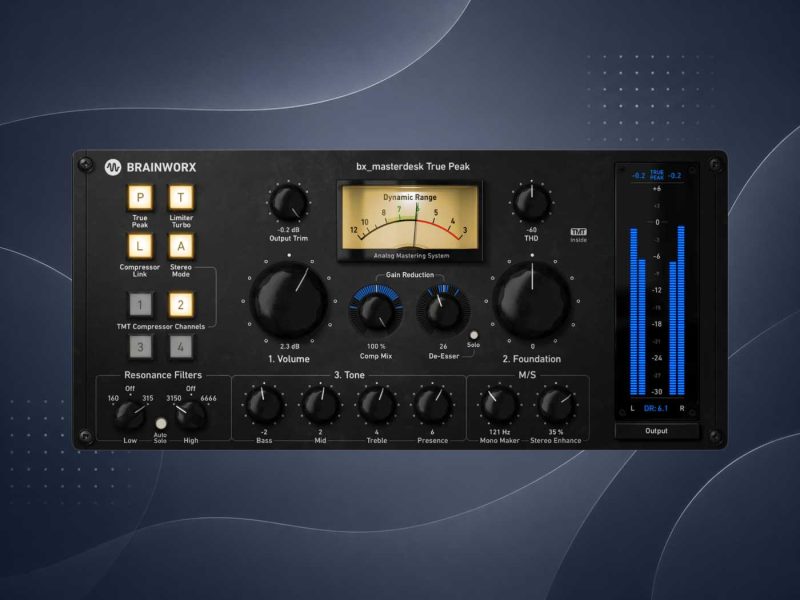Select TMT Compressor Channel 4
This screenshot has height=600, width=800.
(181, 347)
